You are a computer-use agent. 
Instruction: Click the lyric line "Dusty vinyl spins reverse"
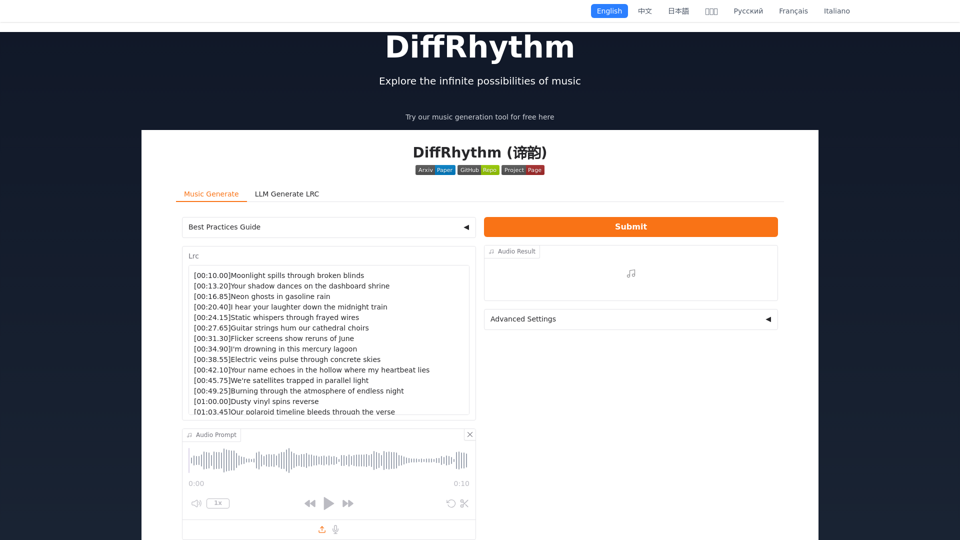coord(274,402)
